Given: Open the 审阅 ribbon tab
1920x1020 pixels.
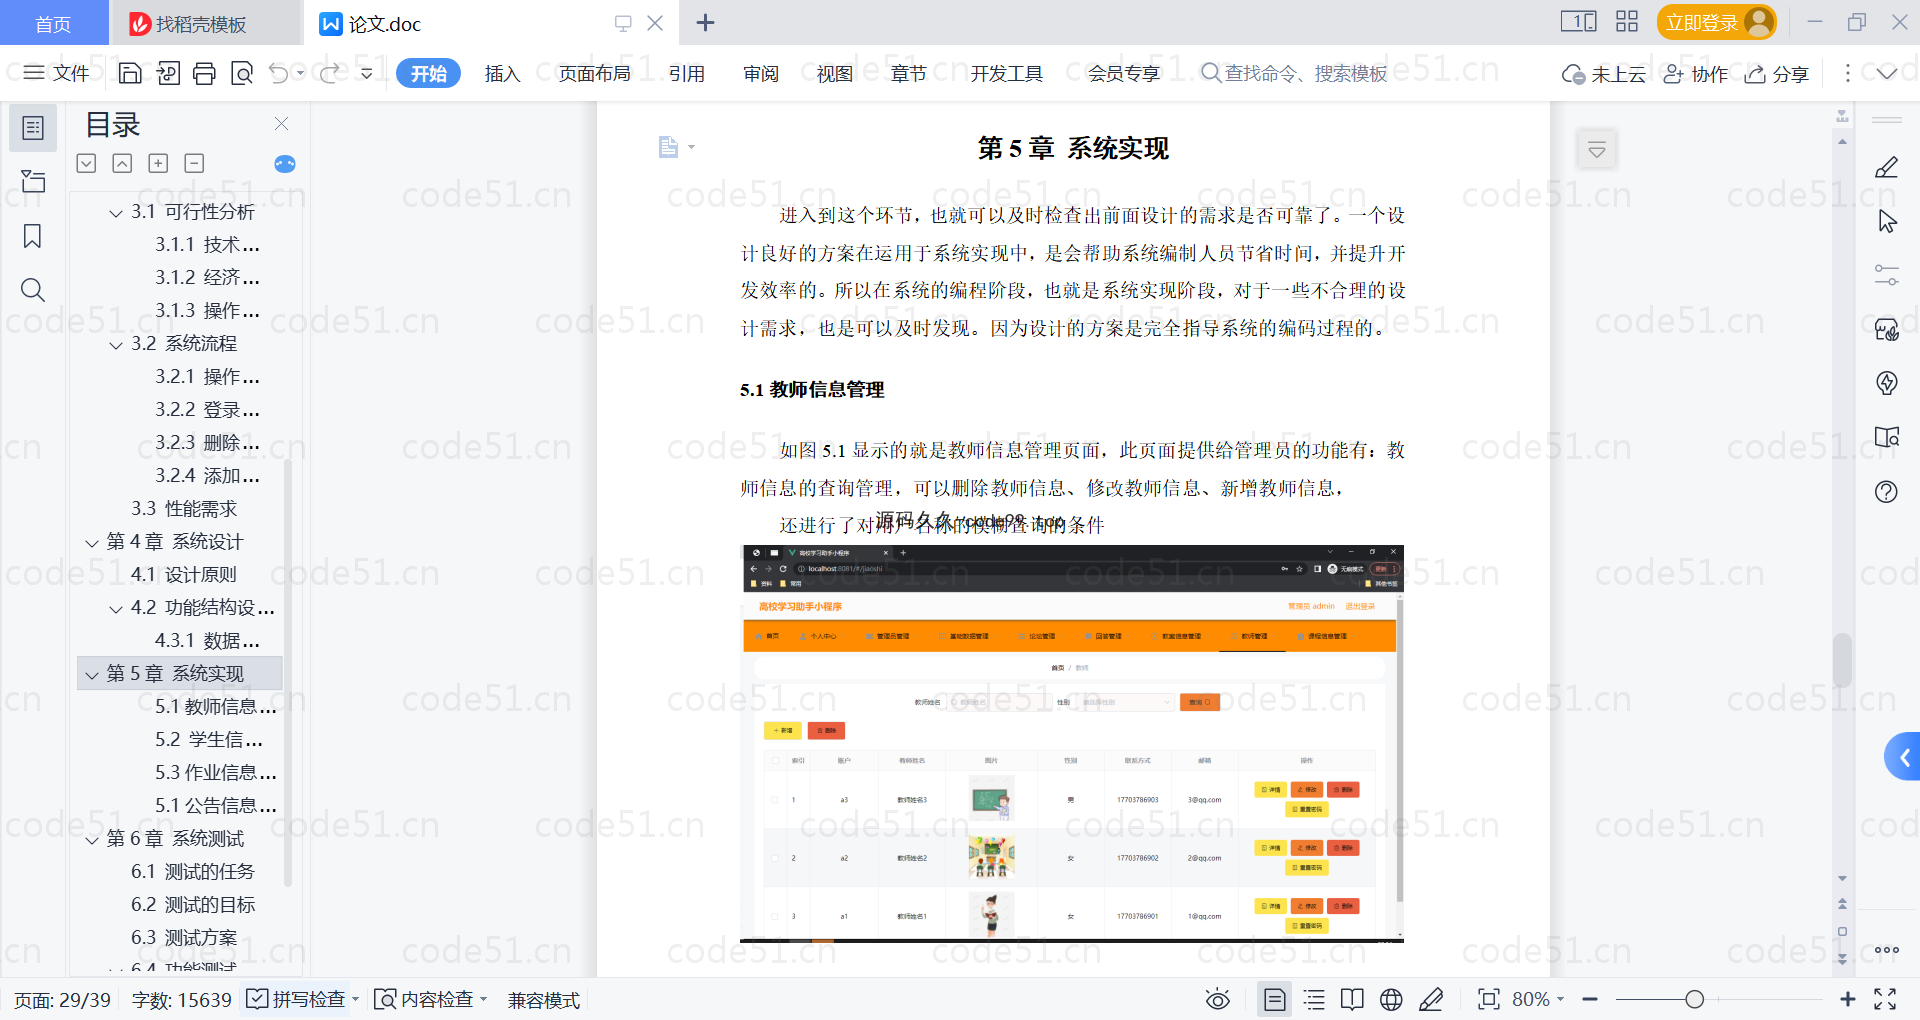Looking at the screenshot, I should 760,73.
